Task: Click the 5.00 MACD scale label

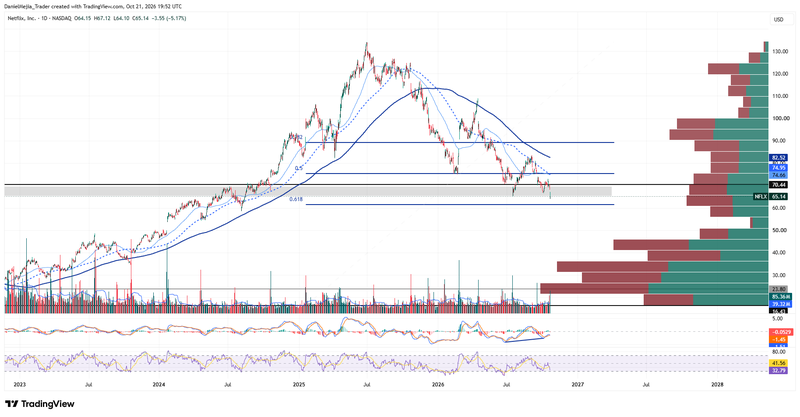Action: (778, 318)
